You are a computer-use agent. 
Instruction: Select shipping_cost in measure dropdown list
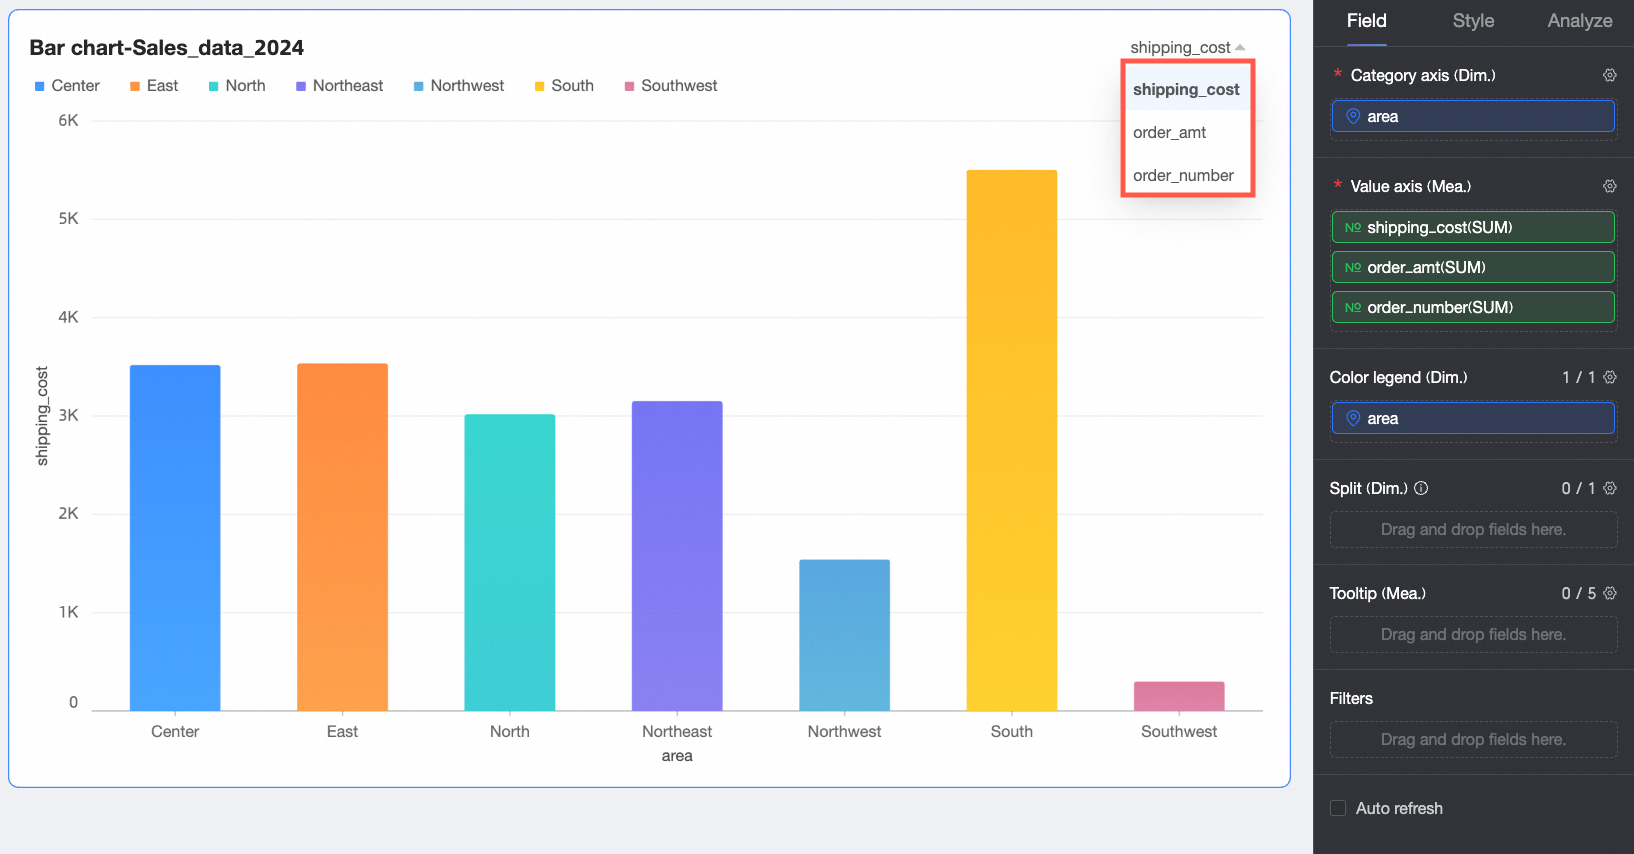pos(1186,89)
